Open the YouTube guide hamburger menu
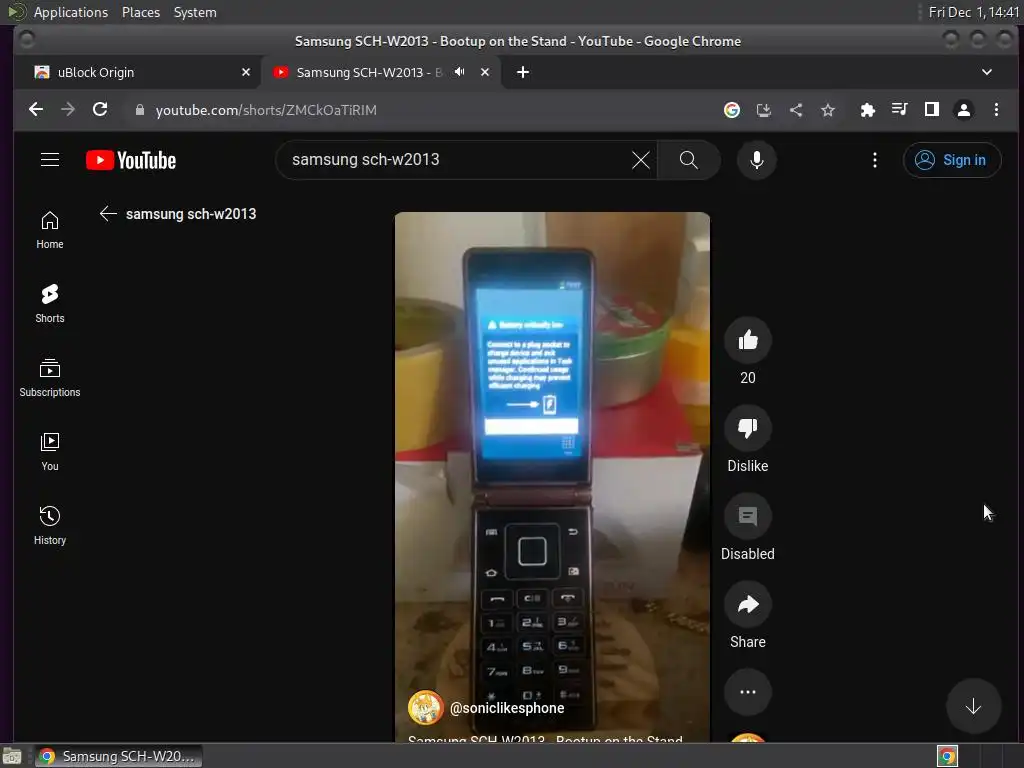 pyautogui.click(x=50, y=160)
